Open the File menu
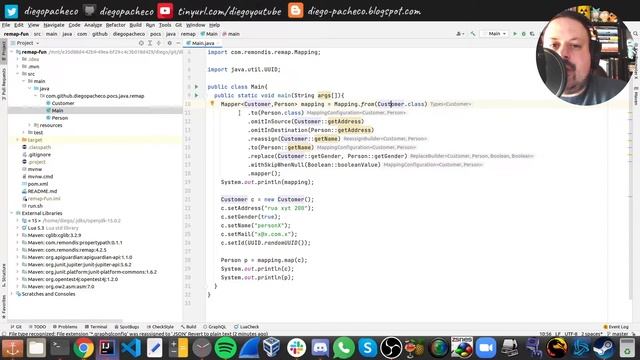 [x=6, y=25]
